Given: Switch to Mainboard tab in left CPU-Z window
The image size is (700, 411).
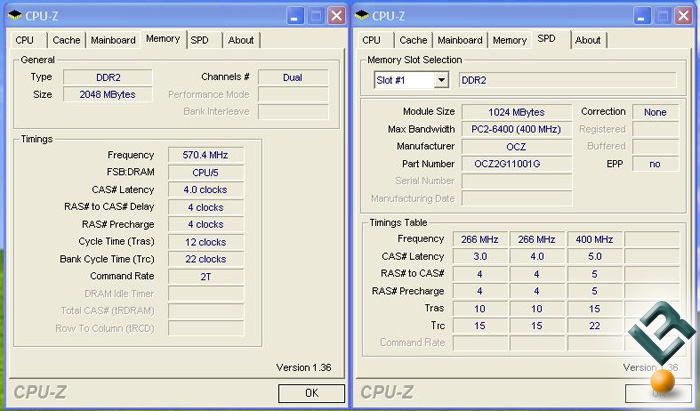Looking at the screenshot, I should point(113,40).
